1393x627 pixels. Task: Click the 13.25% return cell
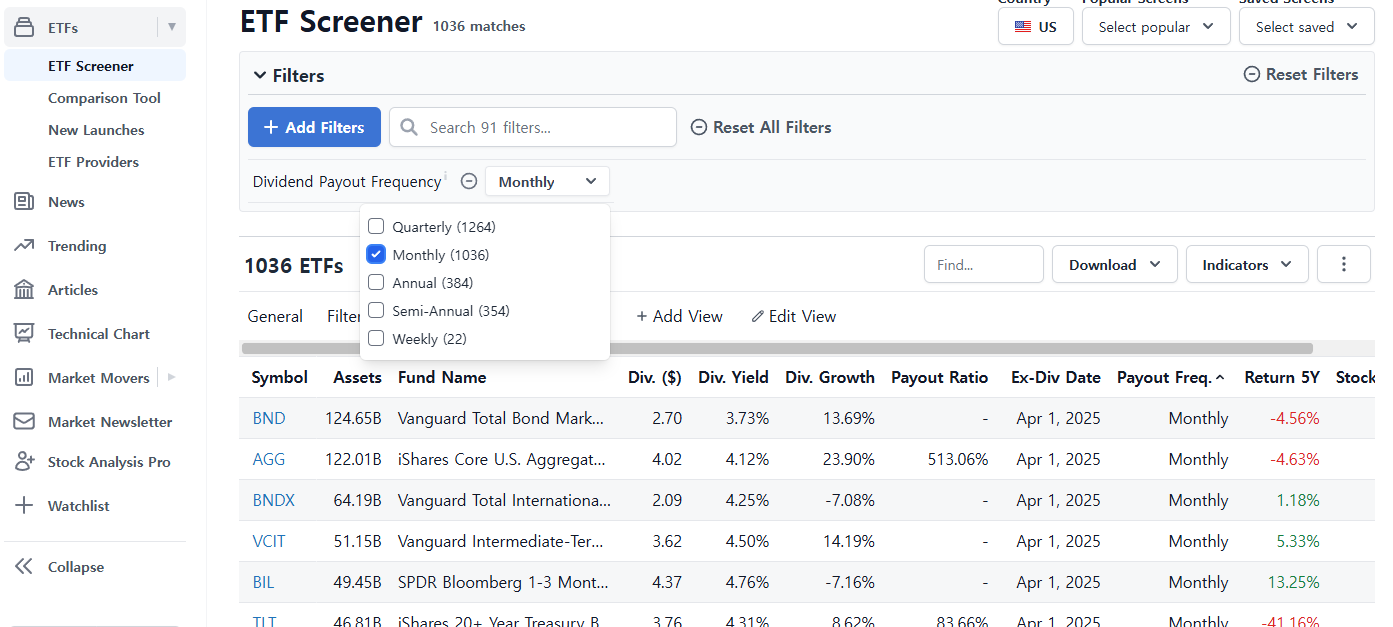point(1293,582)
